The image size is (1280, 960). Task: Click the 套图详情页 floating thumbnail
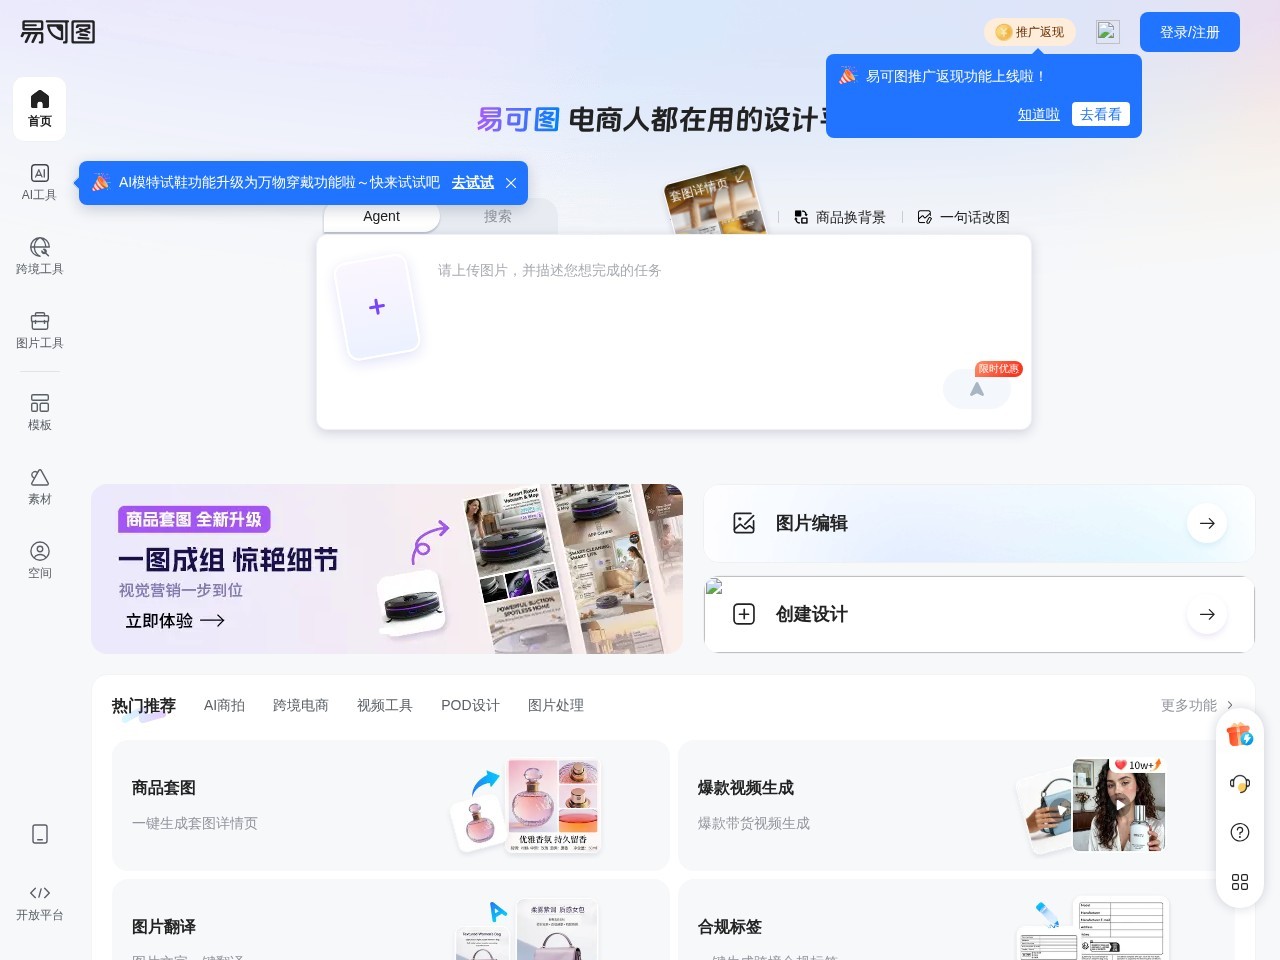click(x=714, y=200)
